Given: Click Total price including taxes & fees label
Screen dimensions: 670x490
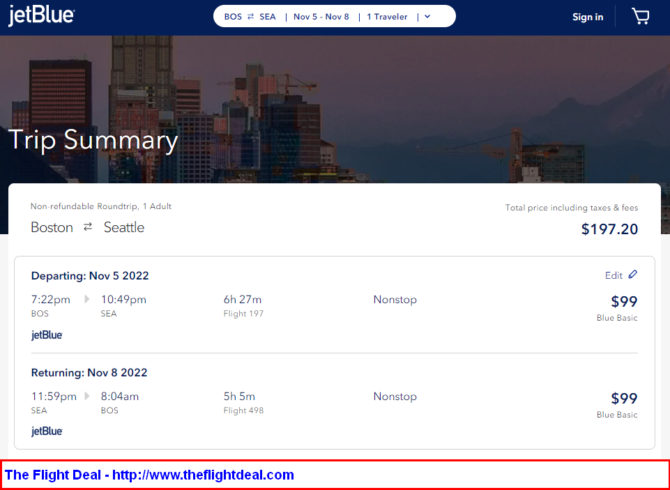Looking at the screenshot, I should point(571,208).
